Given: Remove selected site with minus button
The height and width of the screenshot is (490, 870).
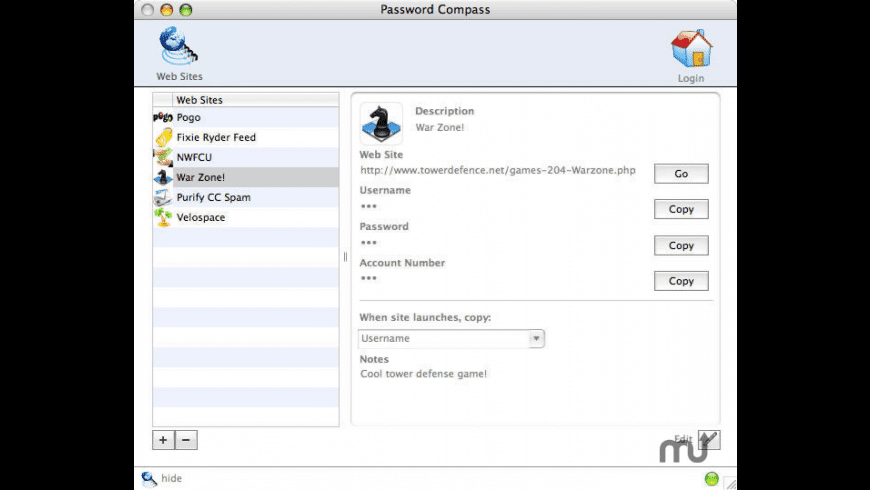Looking at the screenshot, I should click(x=186, y=440).
